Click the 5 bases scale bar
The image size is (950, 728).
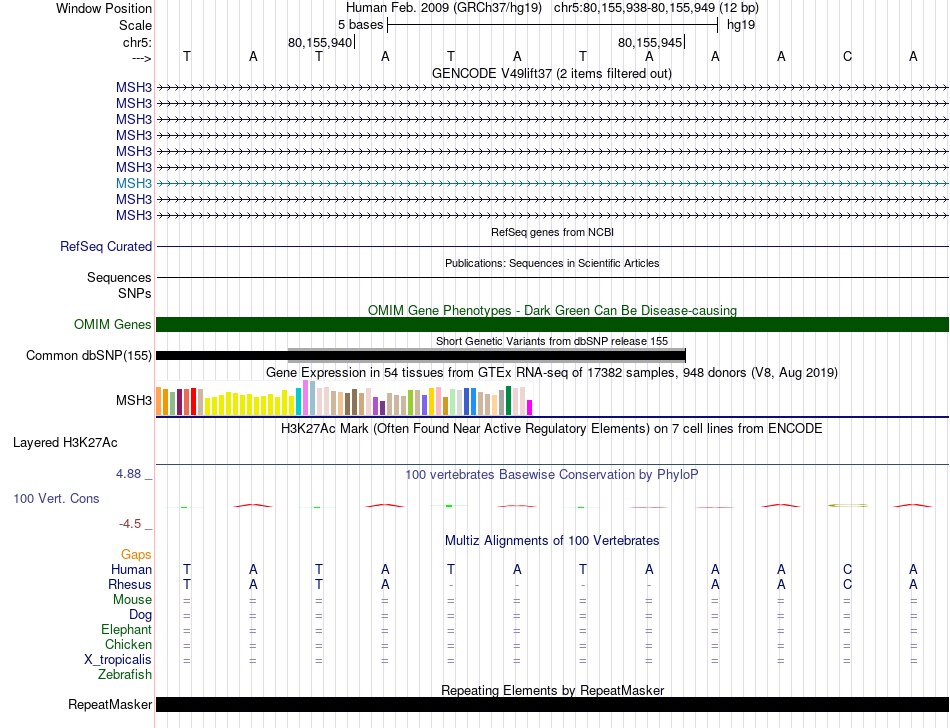(553, 25)
